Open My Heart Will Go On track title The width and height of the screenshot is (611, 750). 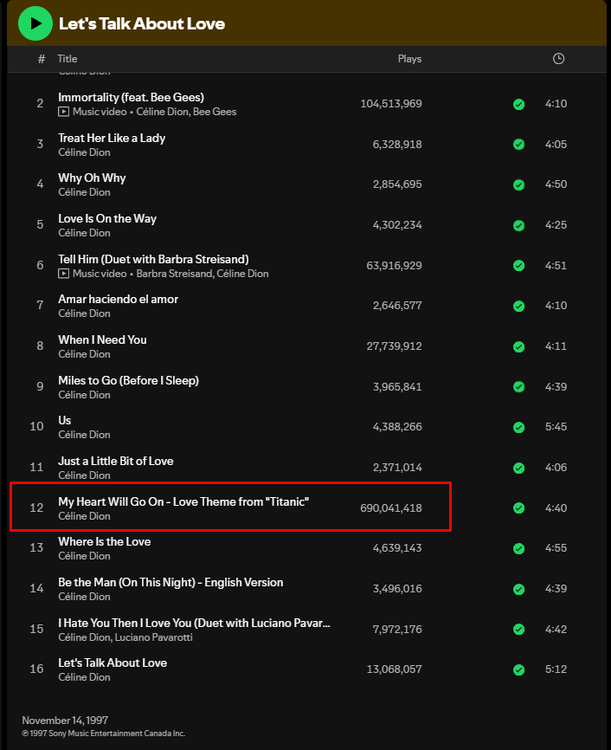point(183,501)
